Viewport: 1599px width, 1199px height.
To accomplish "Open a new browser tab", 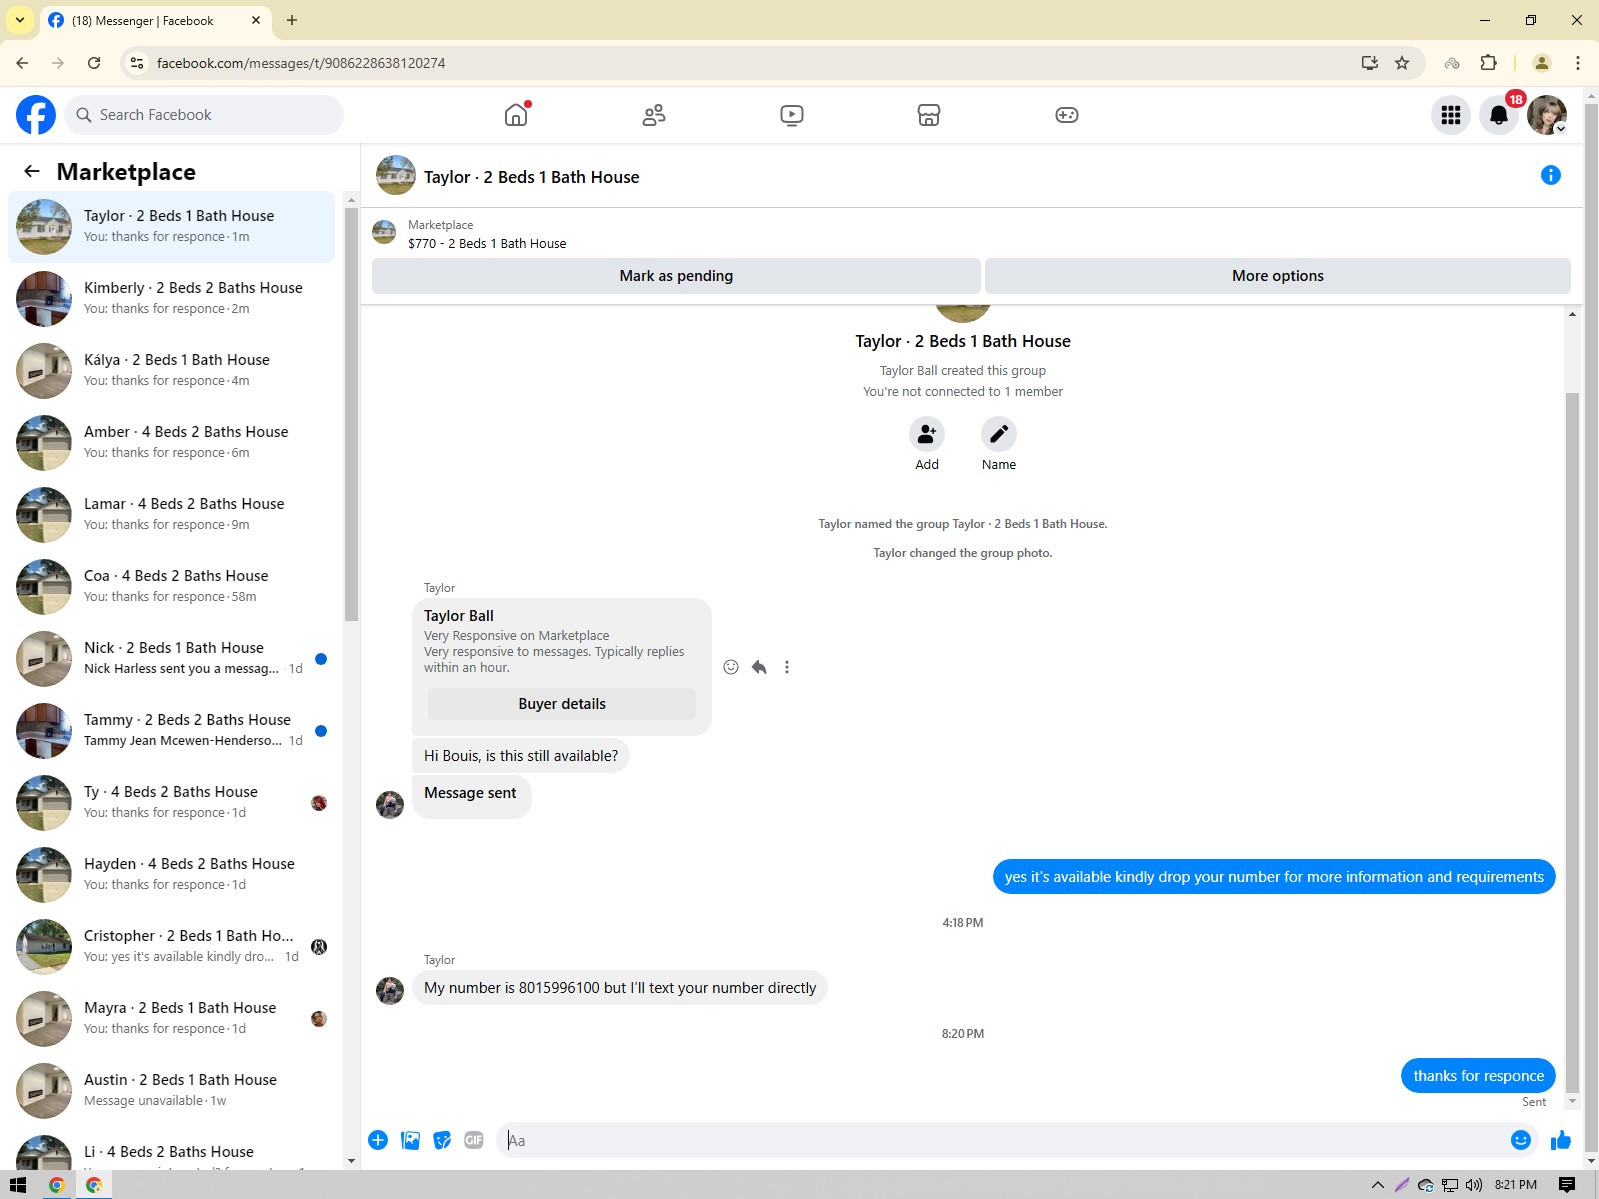I will 292,20.
